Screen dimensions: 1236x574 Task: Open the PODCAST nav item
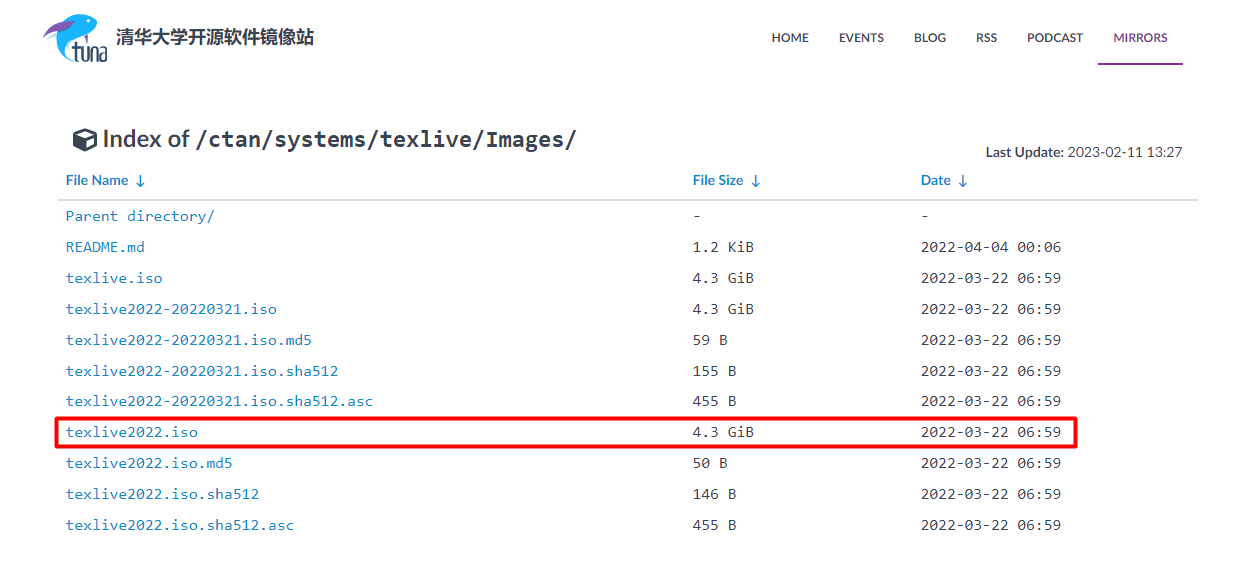1055,38
